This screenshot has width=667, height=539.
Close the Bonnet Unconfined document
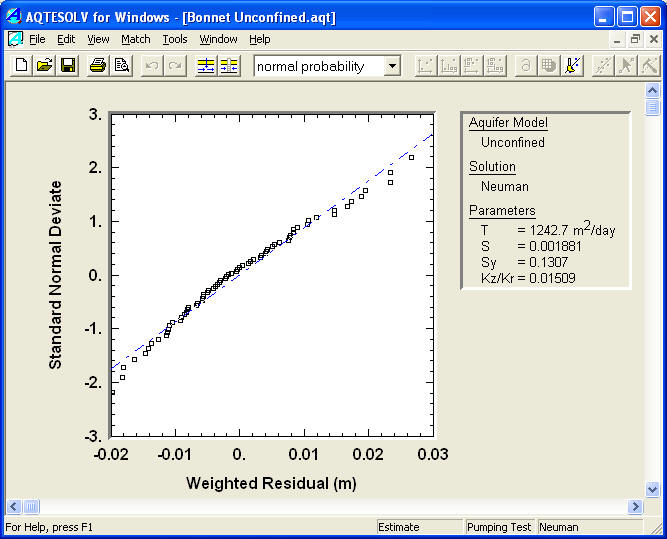click(x=654, y=40)
